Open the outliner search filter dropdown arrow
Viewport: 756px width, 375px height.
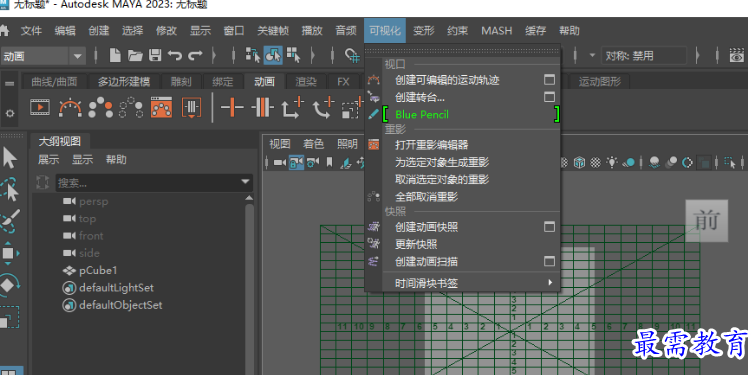246,182
